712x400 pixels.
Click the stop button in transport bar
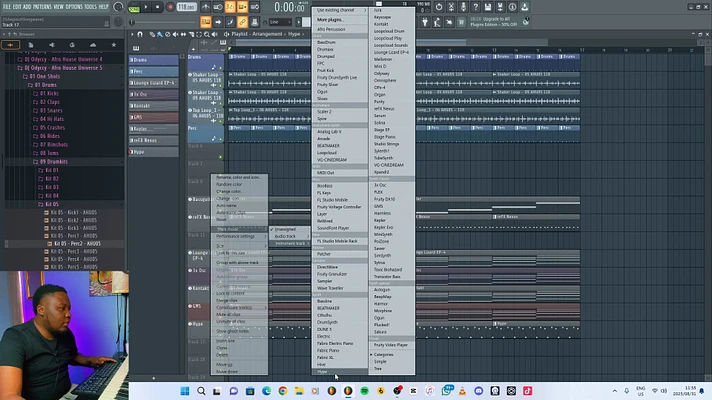(158, 7)
